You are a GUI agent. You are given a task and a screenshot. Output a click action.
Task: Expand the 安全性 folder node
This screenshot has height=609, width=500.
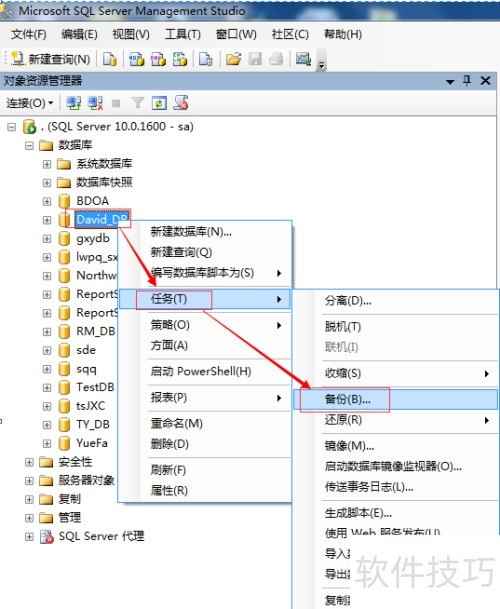tap(29, 462)
